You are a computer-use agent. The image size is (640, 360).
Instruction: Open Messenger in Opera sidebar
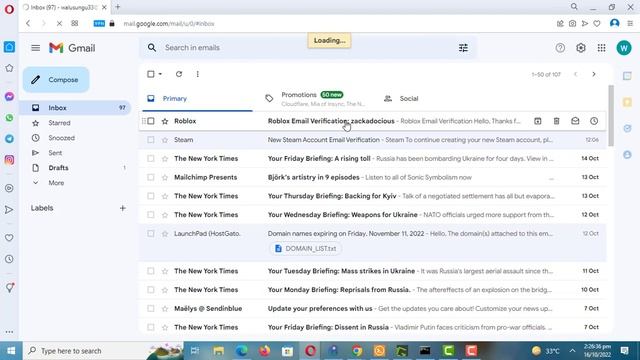tap(9, 96)
